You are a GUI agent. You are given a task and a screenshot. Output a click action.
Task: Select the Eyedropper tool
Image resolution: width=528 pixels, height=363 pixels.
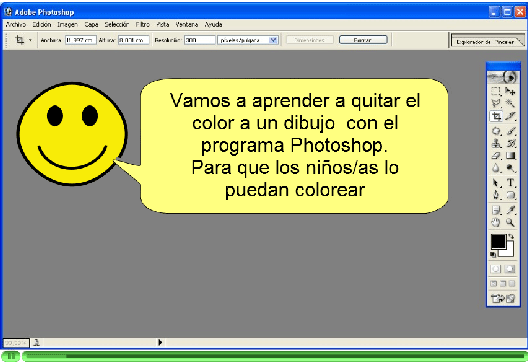510,210
